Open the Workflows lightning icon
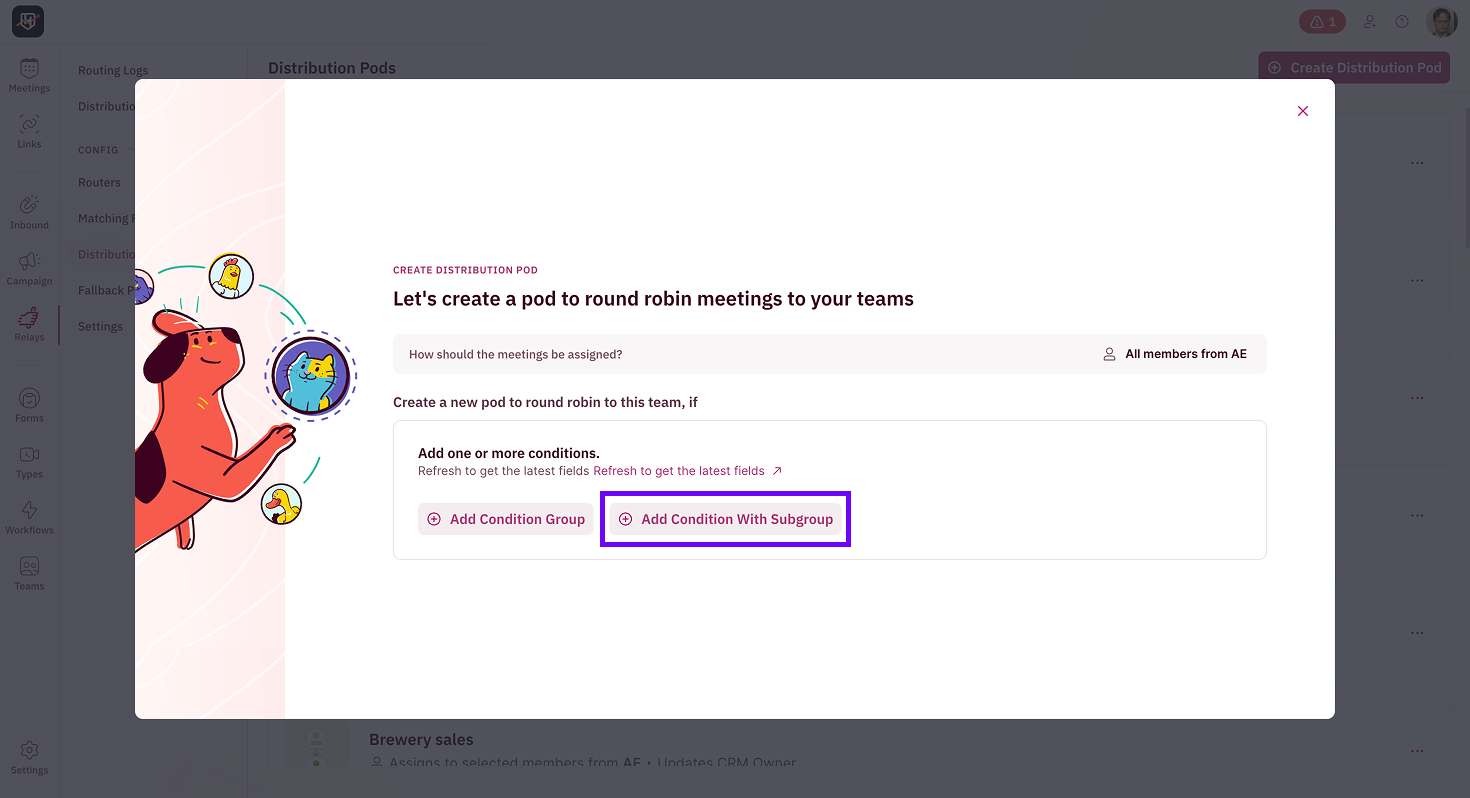Viewport: 1470px width, 798px height. coord(29,515)
